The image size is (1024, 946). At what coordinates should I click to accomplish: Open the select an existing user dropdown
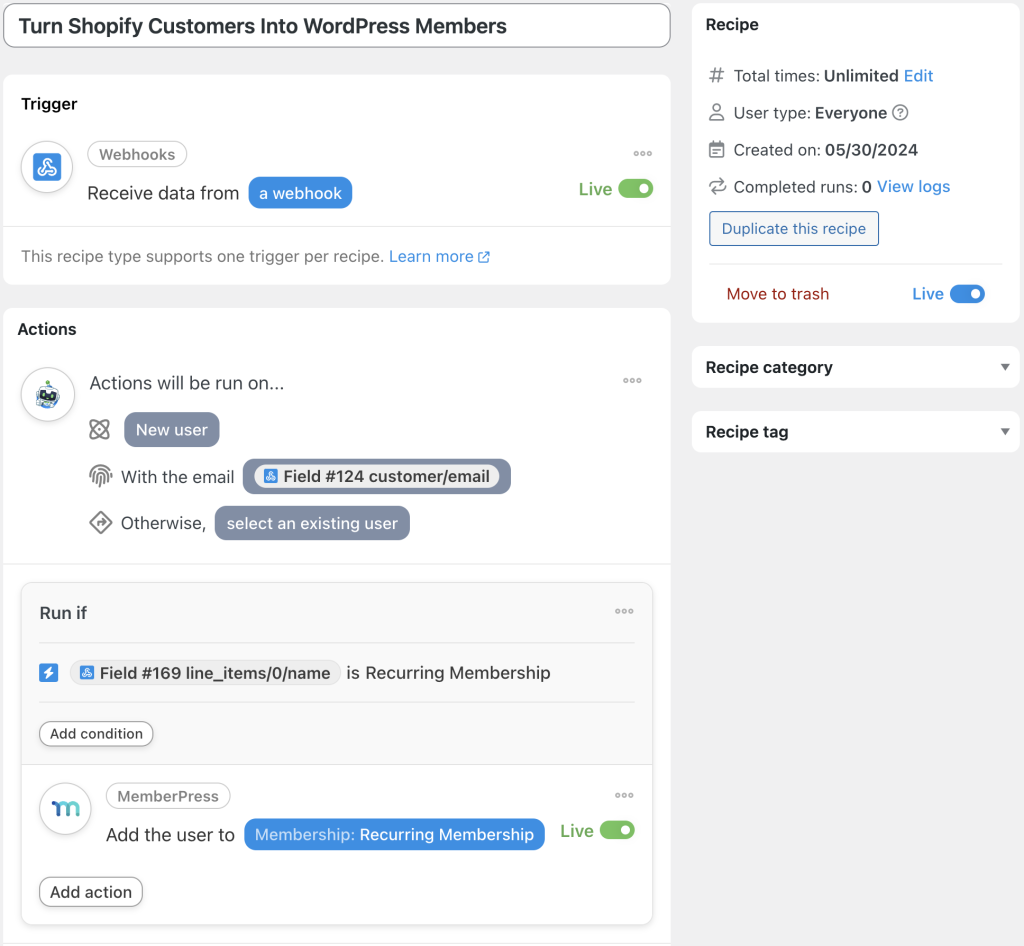tap(311, 522)
